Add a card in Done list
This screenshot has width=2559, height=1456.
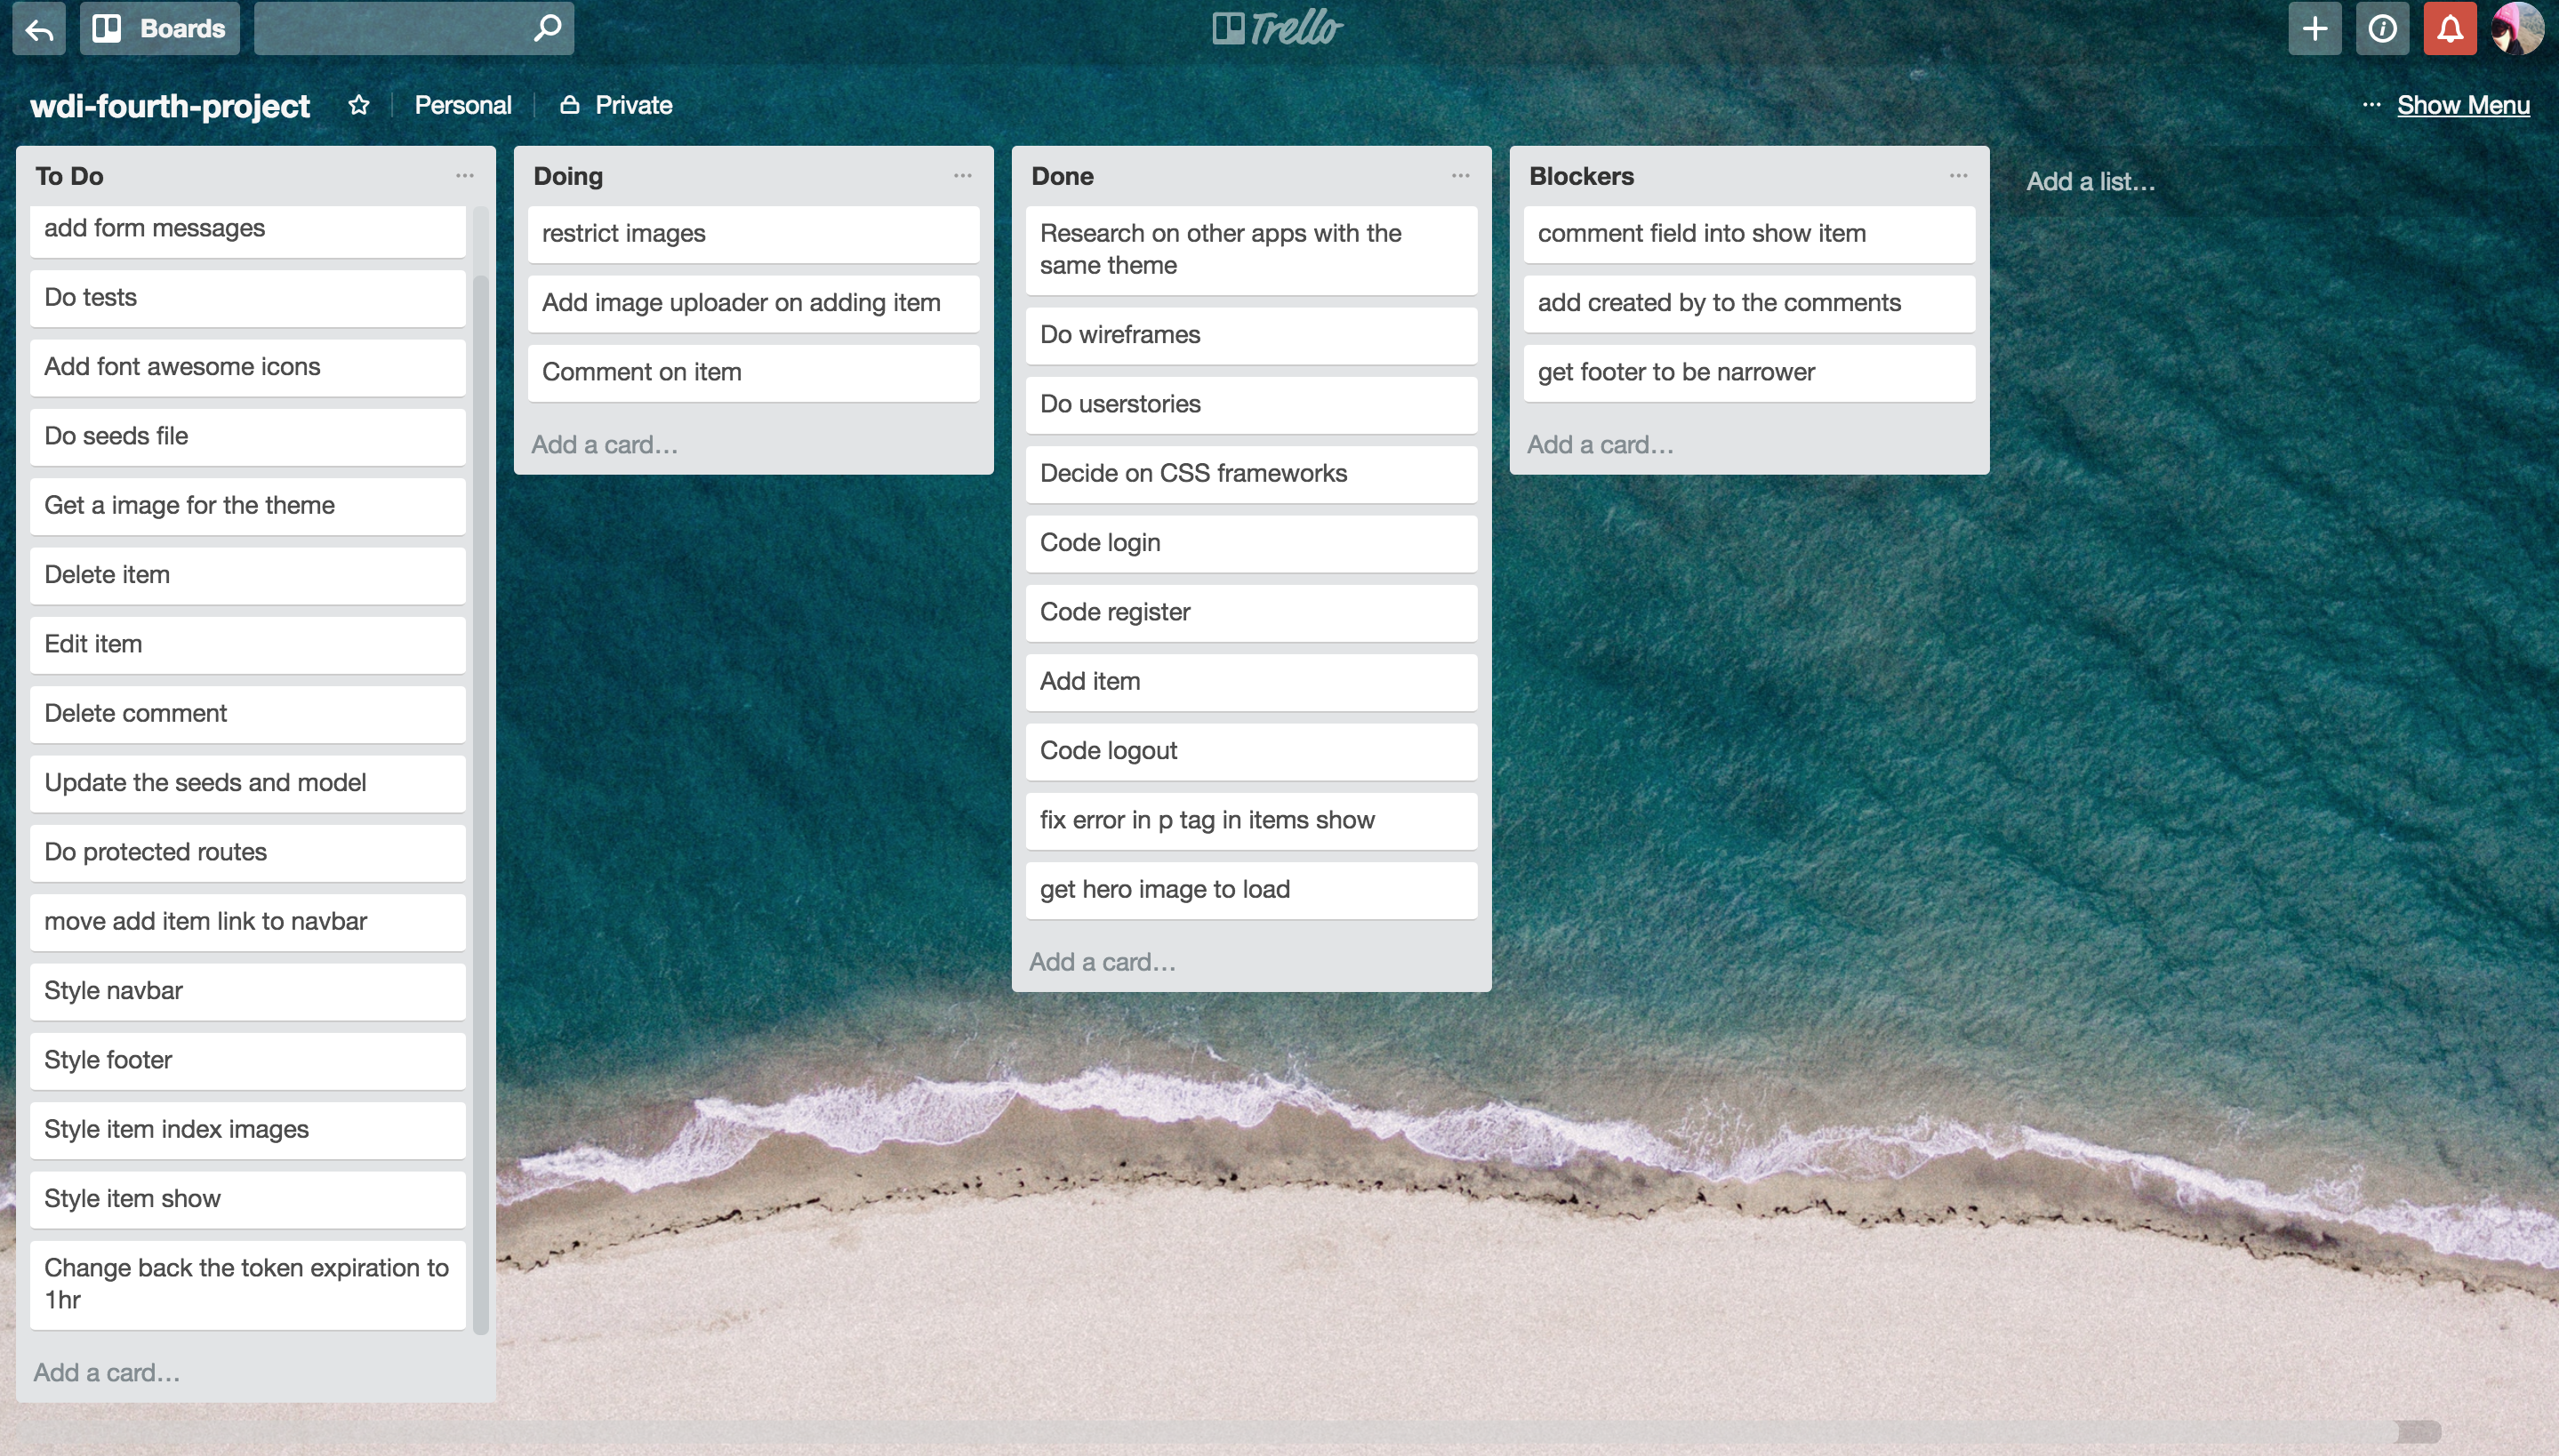pos(1102,961)
